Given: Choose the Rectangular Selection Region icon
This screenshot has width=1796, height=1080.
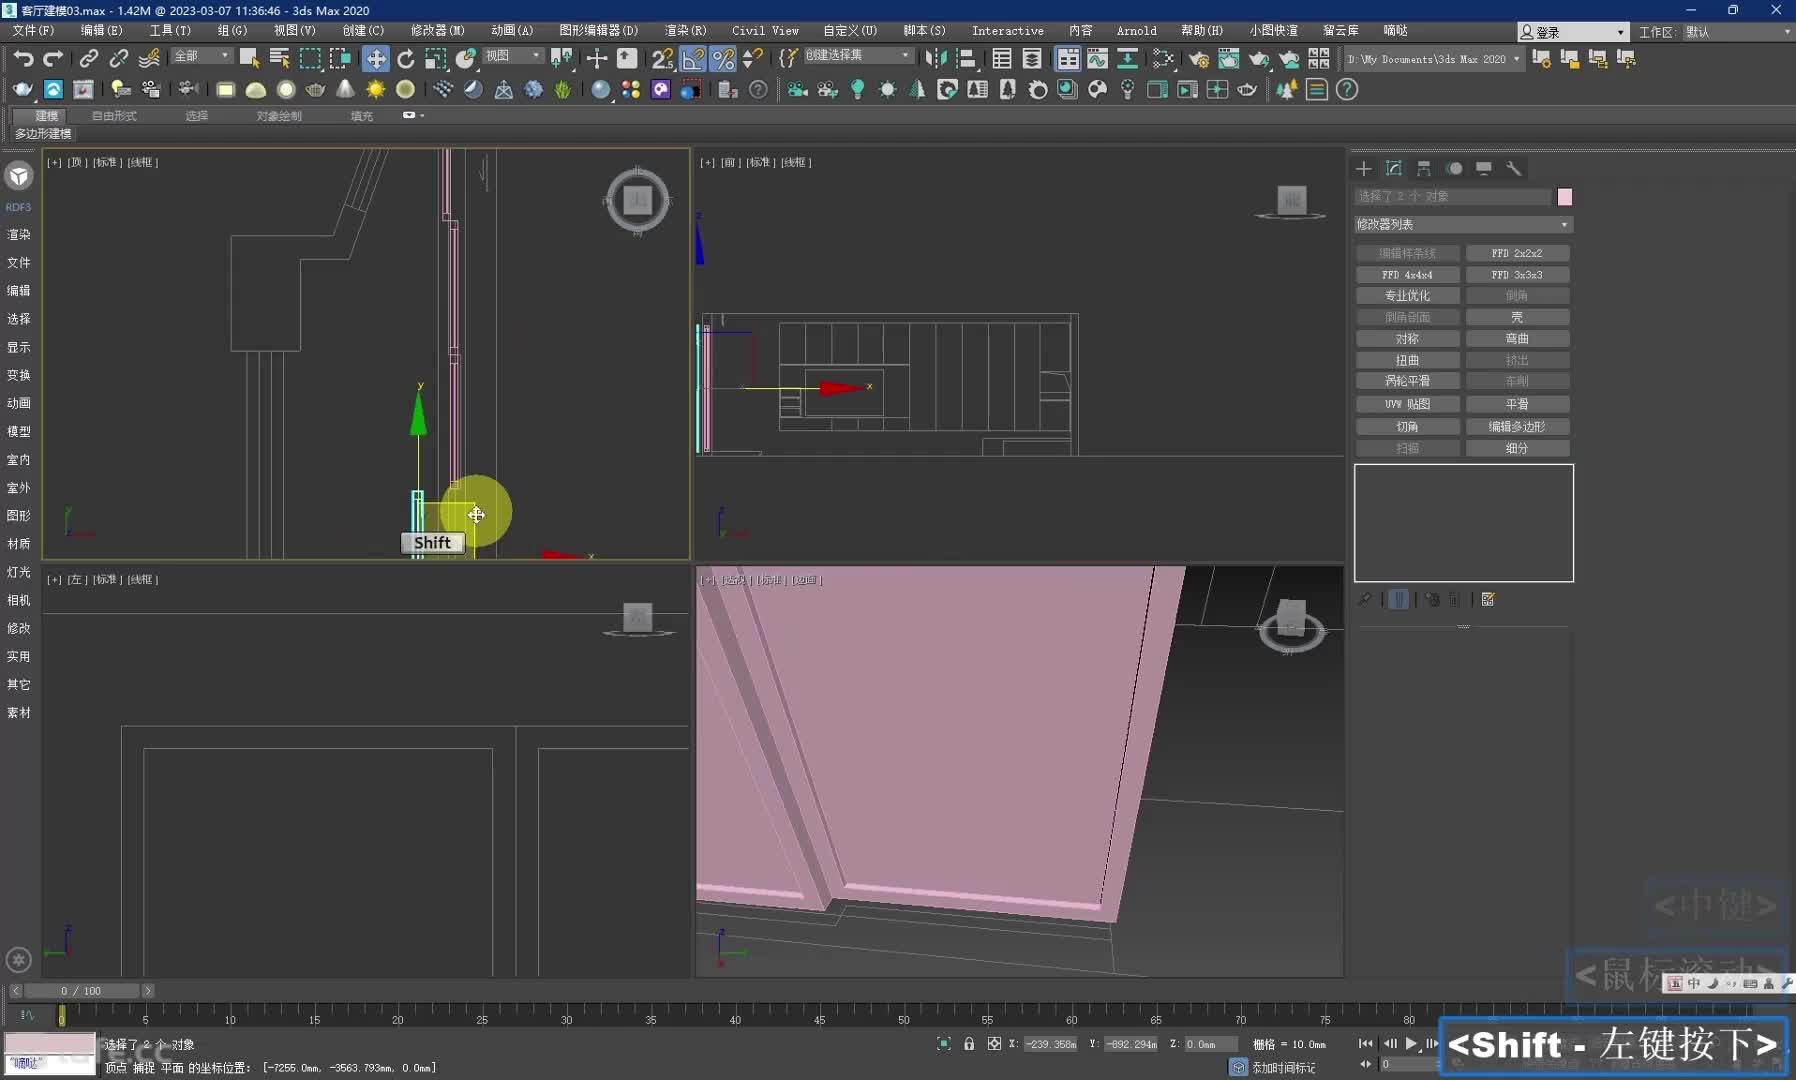Looking at the screenshot, I should coord(310,59).
